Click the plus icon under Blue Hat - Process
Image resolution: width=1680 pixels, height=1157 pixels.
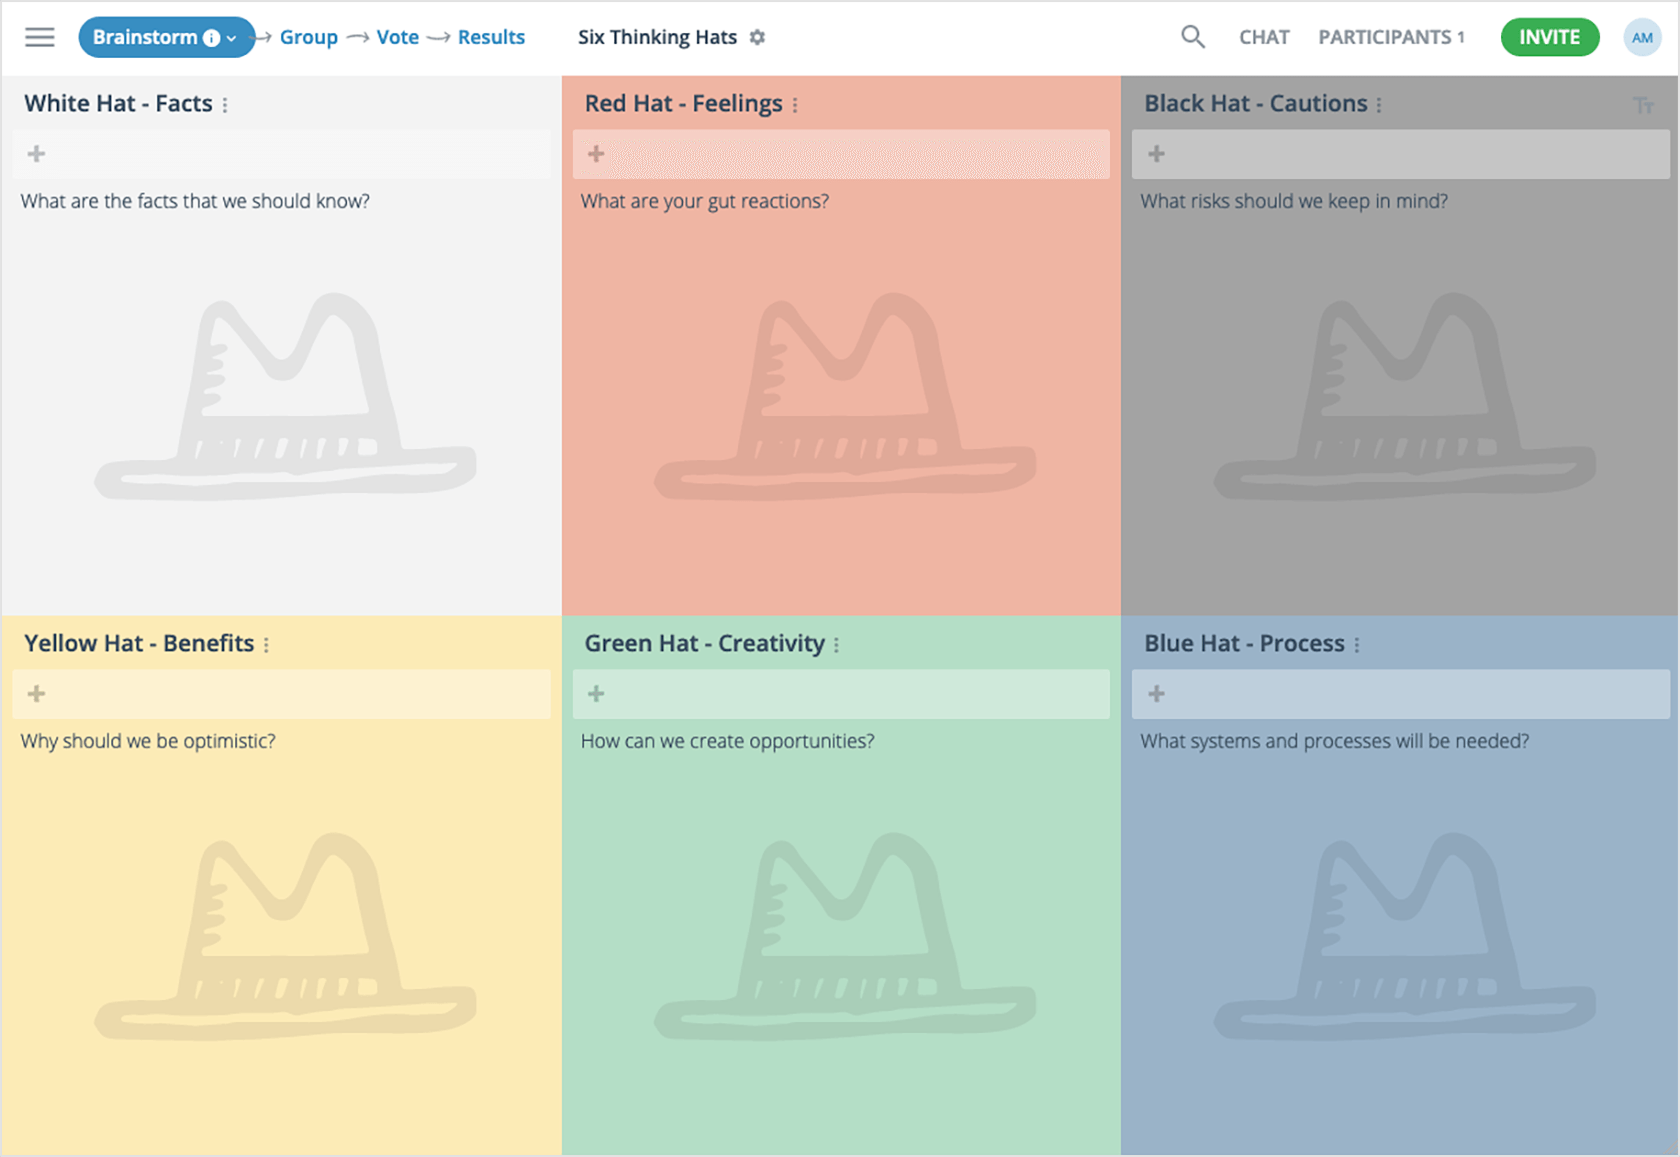point(1157,693)
